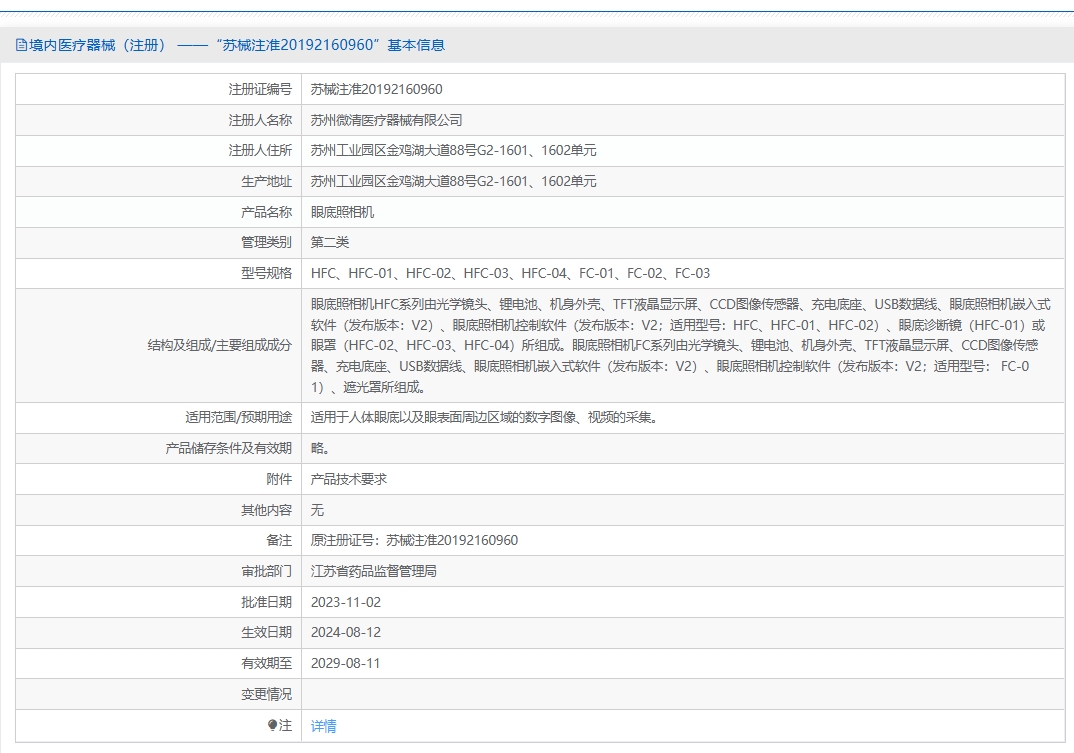Select the heading text 境内医疗器械（注册）基本信息
1074x753 pixels.
click(x=237, y=45)
